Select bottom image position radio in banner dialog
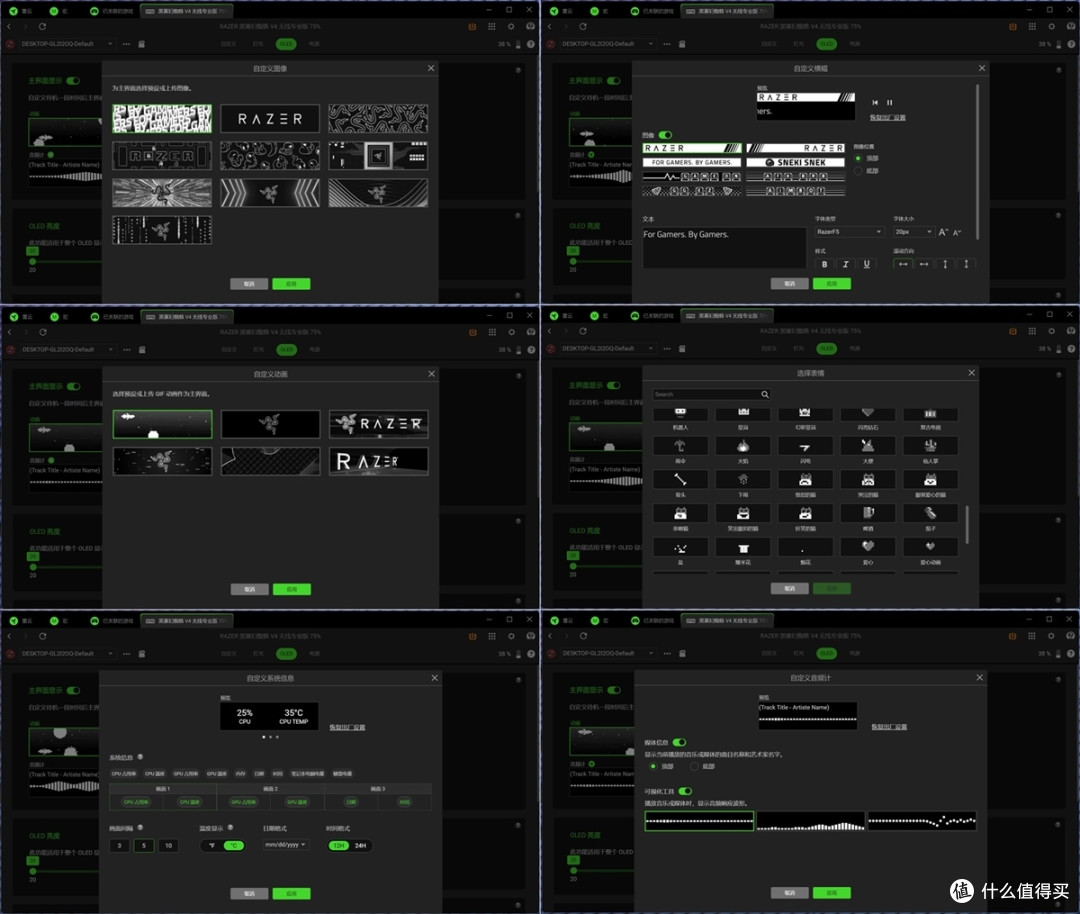This screenshot has height=914, width=1080. pos(858,171)
